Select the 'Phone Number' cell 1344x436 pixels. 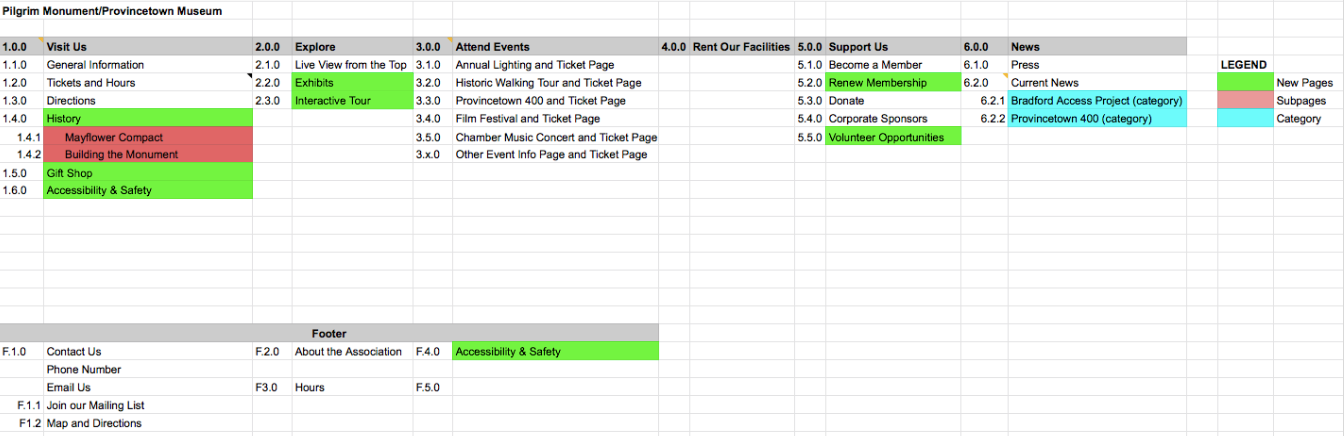[148, 370]
